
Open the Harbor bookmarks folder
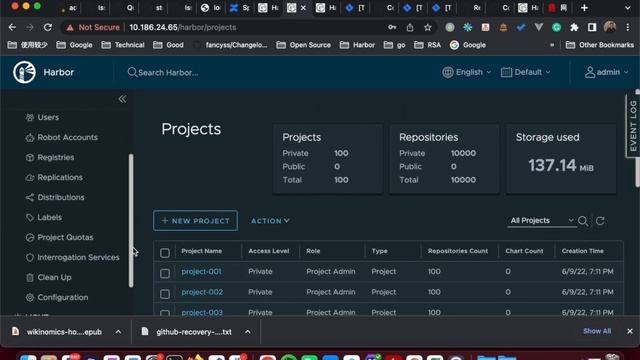click(x=357, y=45)
